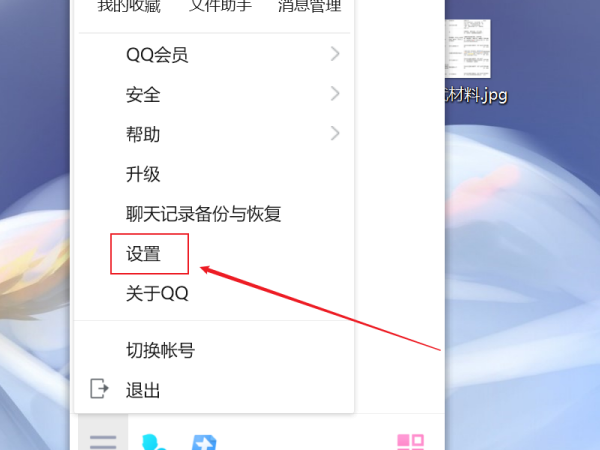Click the add friend person icon
This screenshot has height=450, width=600.
click(x=154, y=442)
